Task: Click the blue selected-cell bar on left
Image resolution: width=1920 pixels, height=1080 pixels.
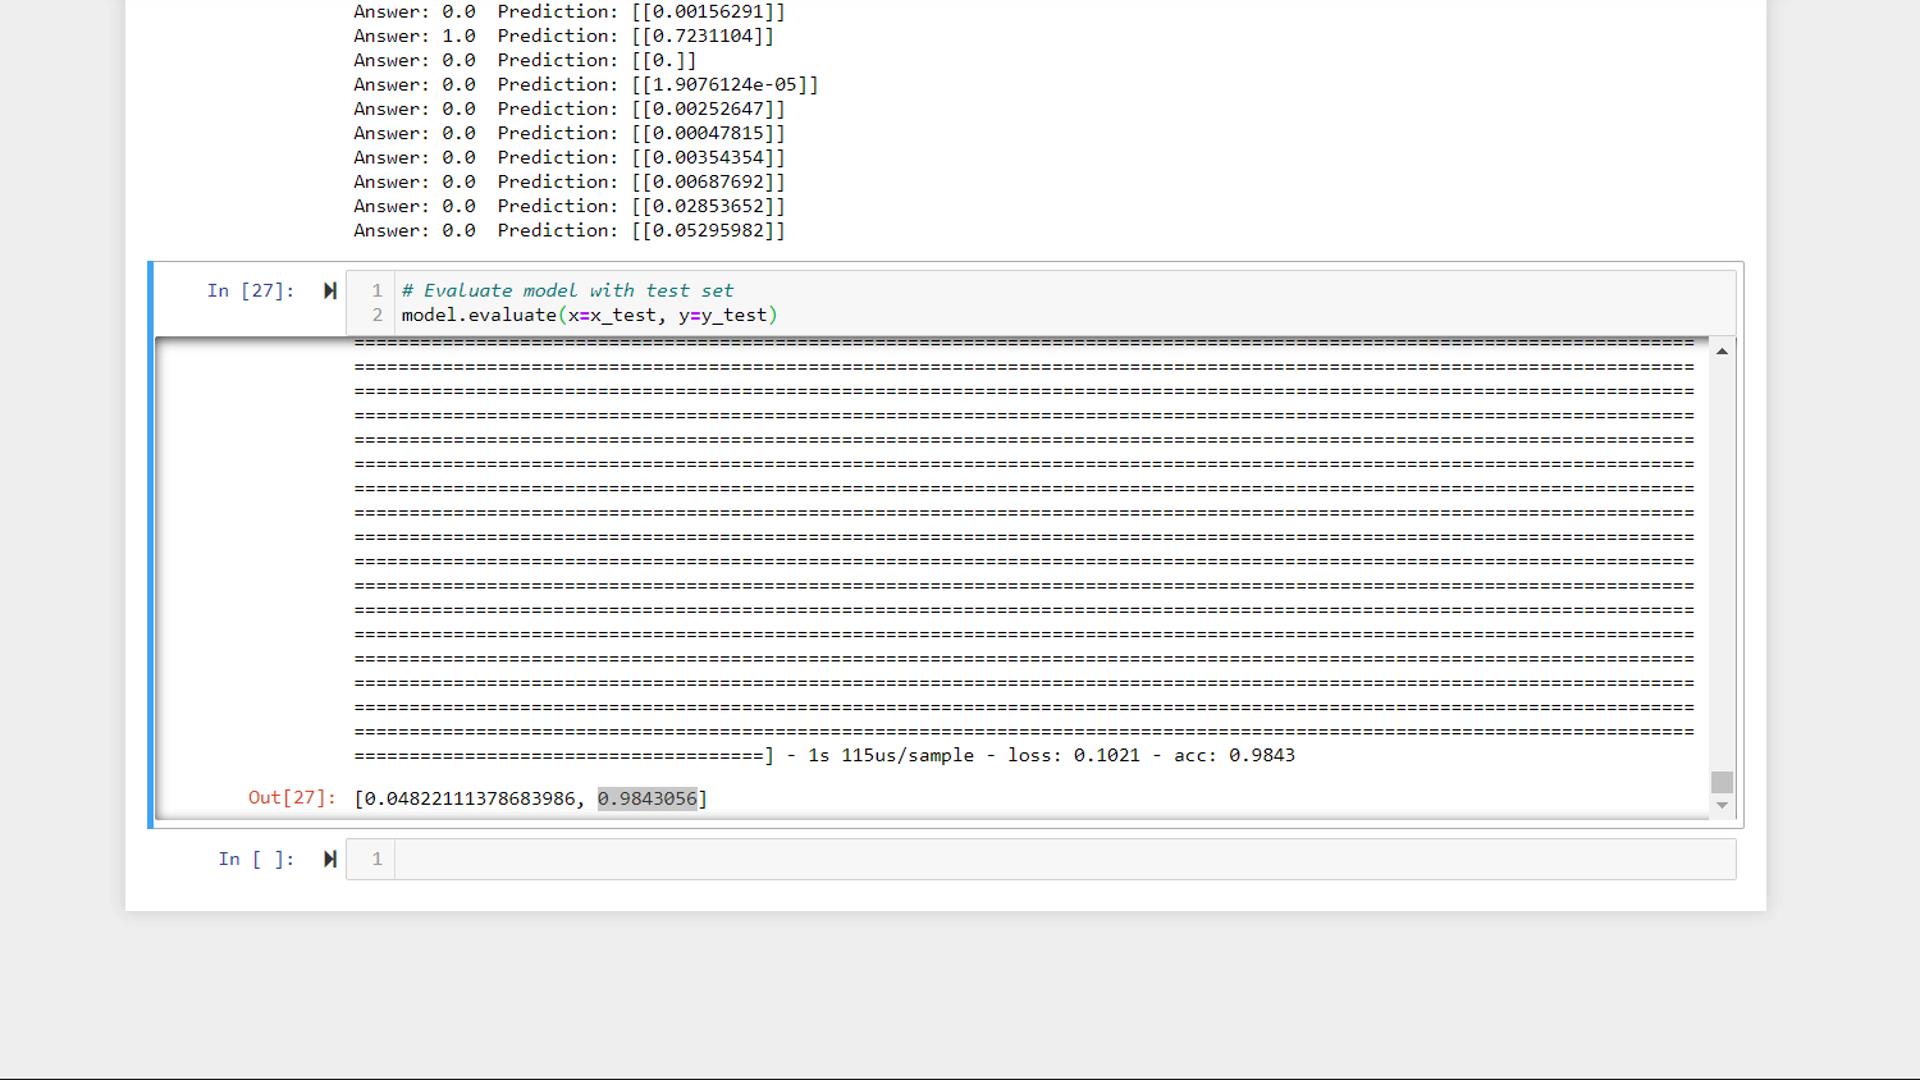Action: (150, 545)
